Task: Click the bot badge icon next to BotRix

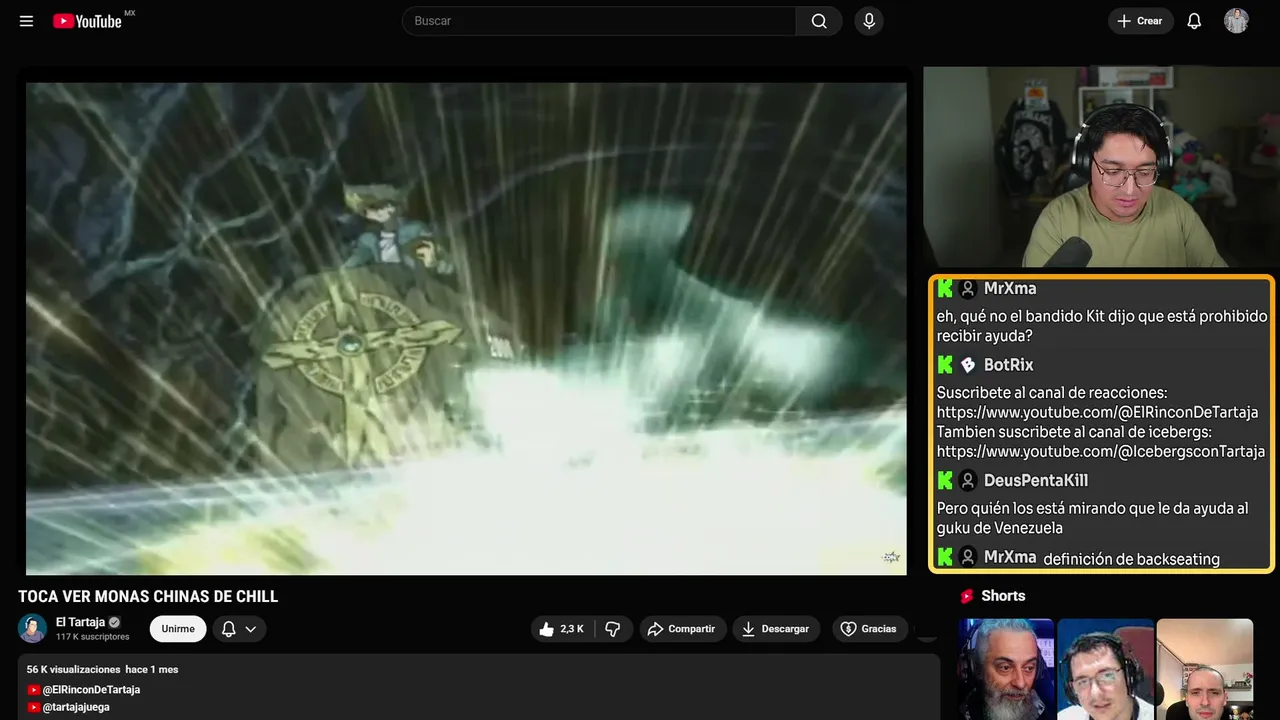Action: (x=968, y=365)
